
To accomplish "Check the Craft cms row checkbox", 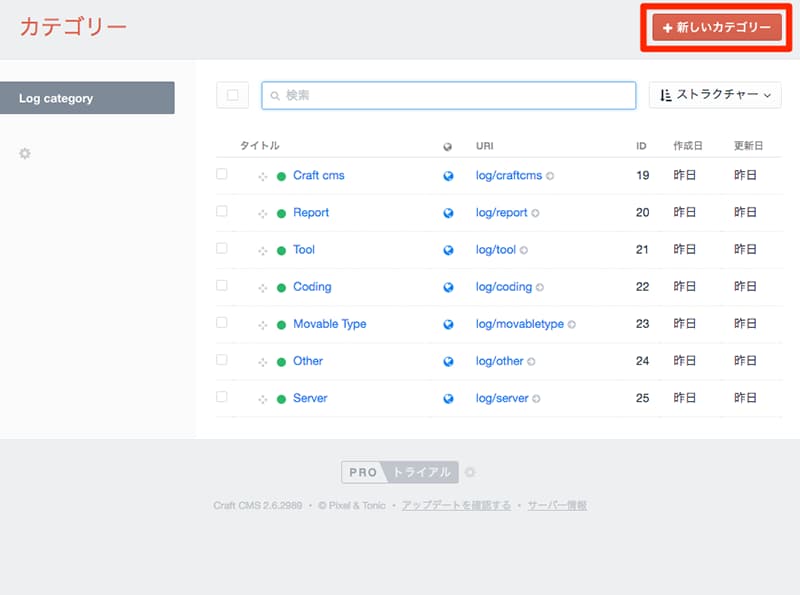I will [222, 174].
